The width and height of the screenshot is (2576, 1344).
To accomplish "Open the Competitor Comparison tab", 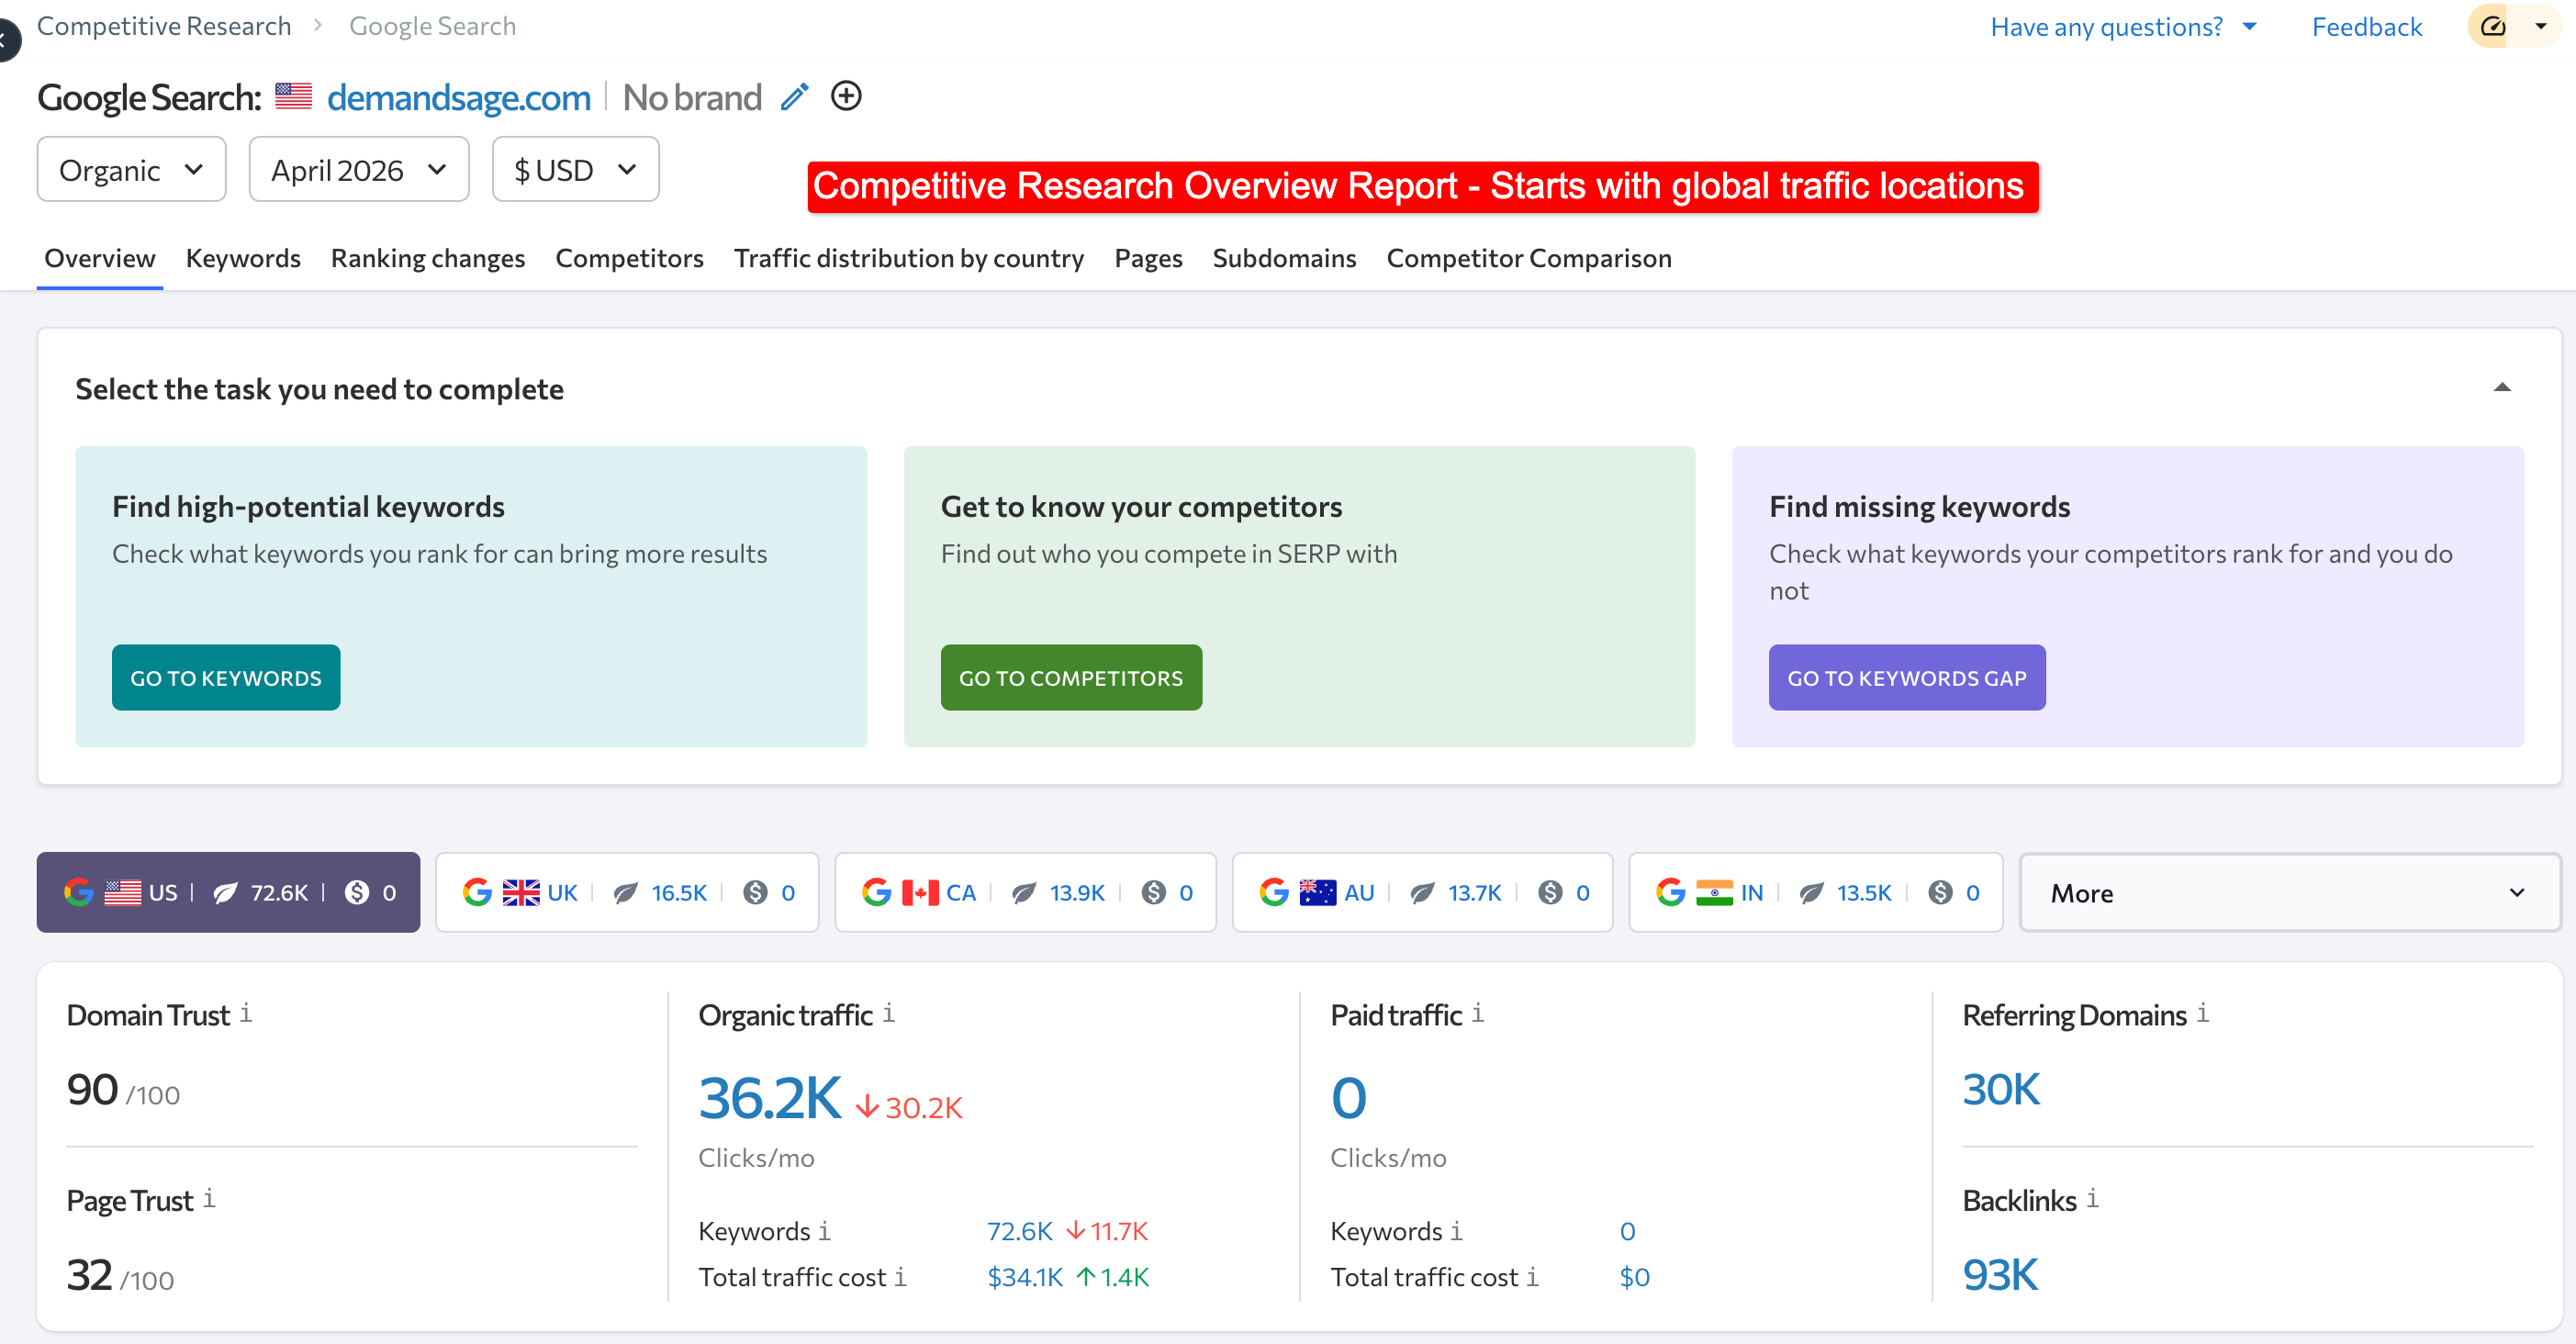I will [x=1528, y=258].
